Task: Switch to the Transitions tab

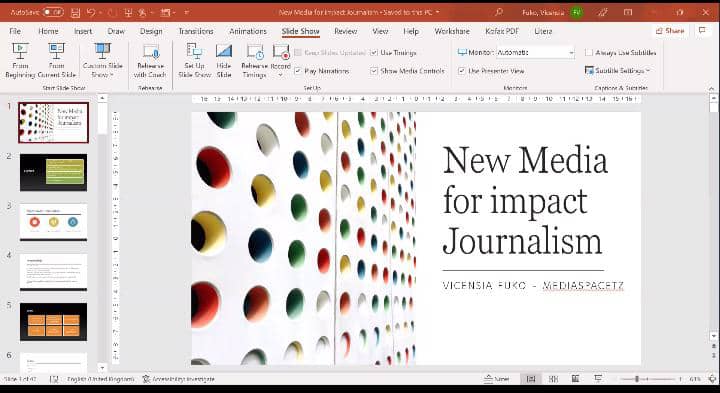Action: coord(196,31)
